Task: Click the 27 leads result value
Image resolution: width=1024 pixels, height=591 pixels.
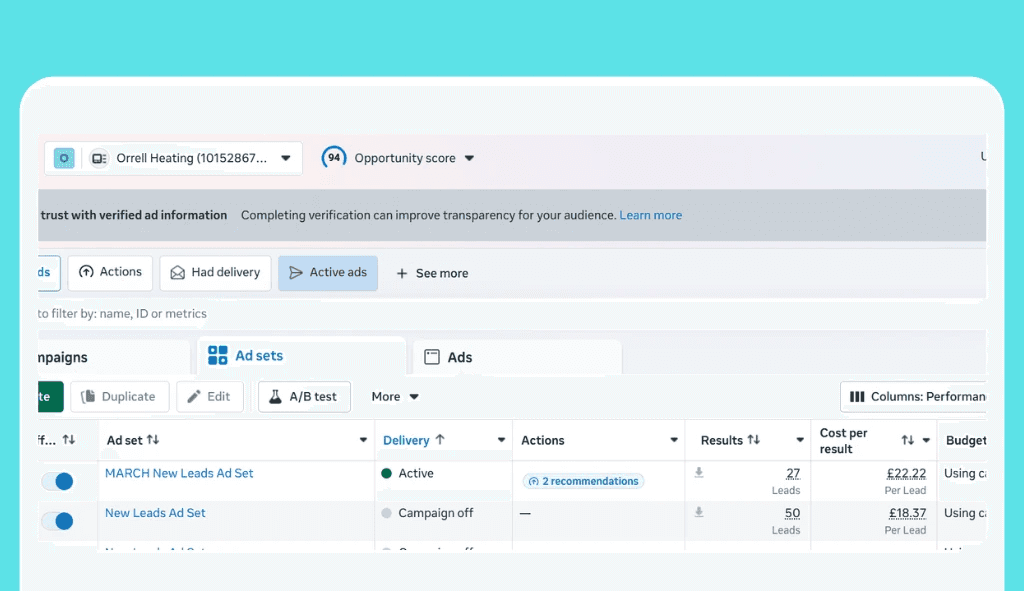Action: [x=793, y=473]
